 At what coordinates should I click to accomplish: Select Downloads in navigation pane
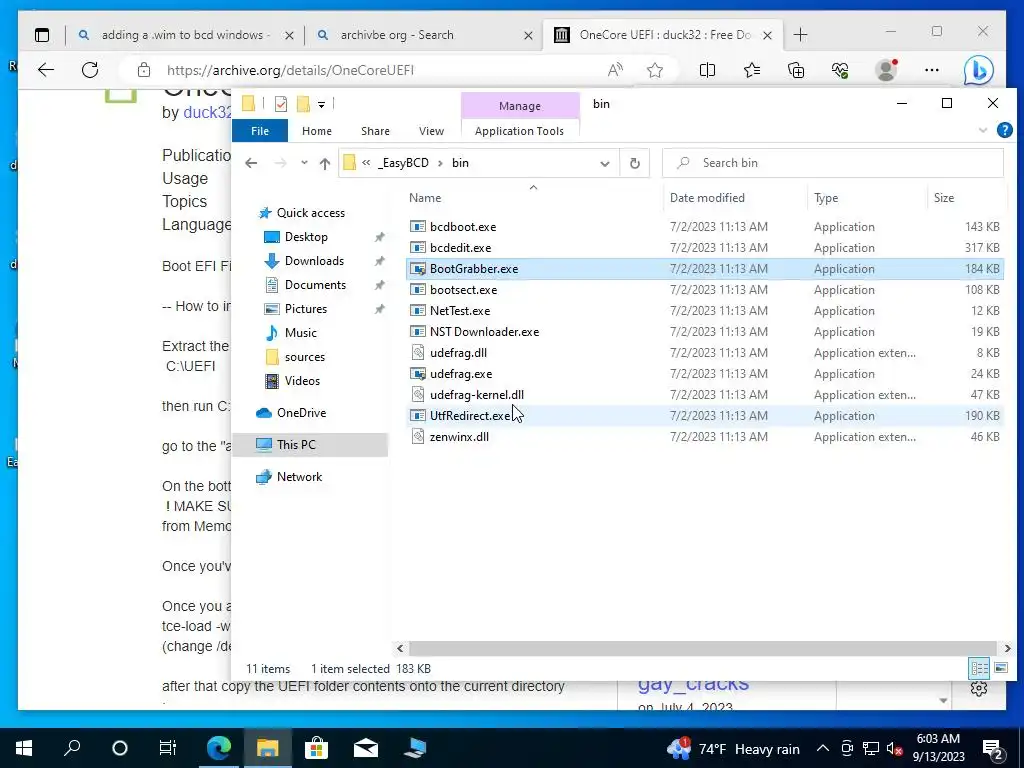(x=314, y=261)
